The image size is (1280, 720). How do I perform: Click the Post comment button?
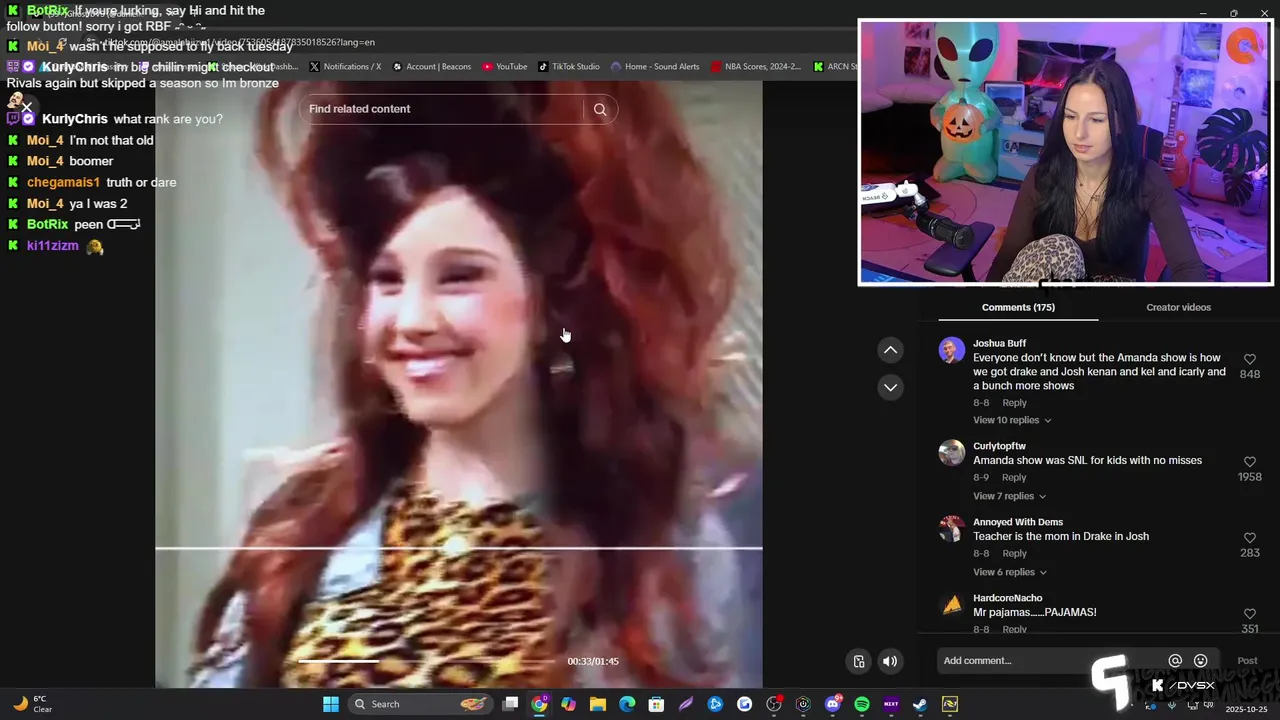click(1247, 661)
